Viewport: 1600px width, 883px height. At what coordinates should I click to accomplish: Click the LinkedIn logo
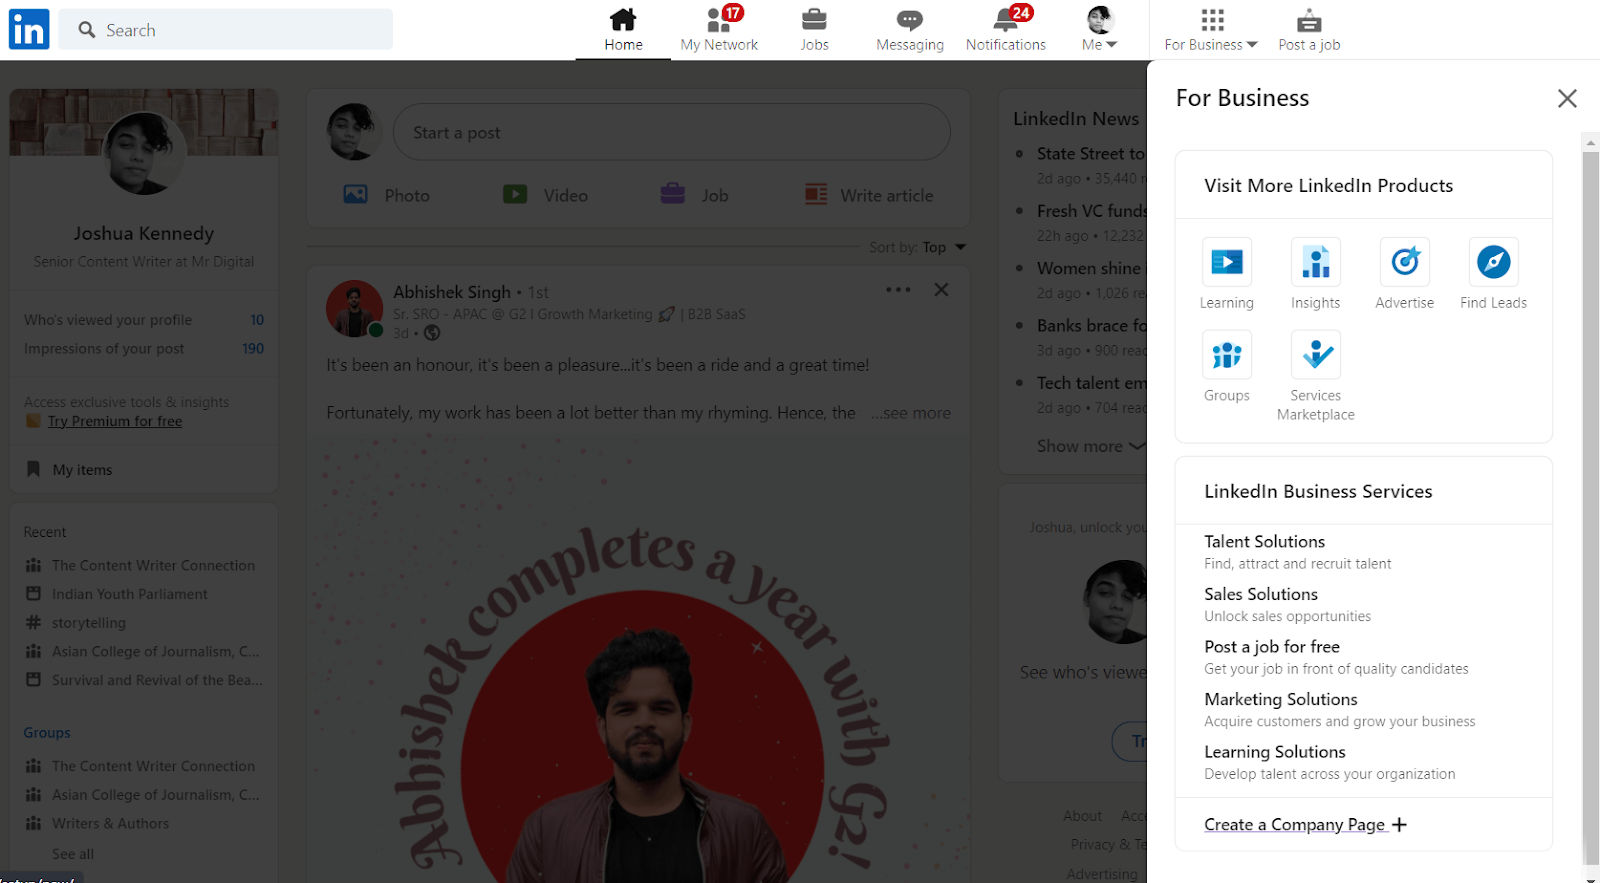point(29,29)
